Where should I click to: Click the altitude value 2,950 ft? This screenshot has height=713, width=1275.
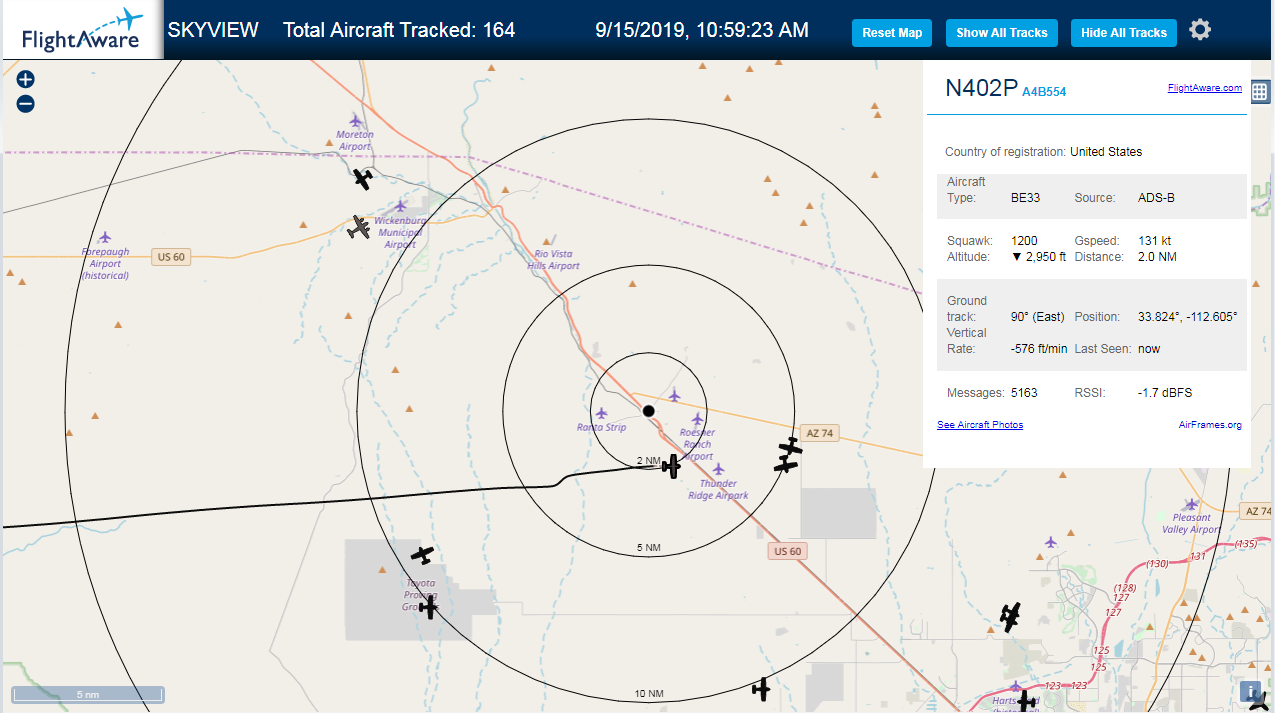[x=1039, y=257]
